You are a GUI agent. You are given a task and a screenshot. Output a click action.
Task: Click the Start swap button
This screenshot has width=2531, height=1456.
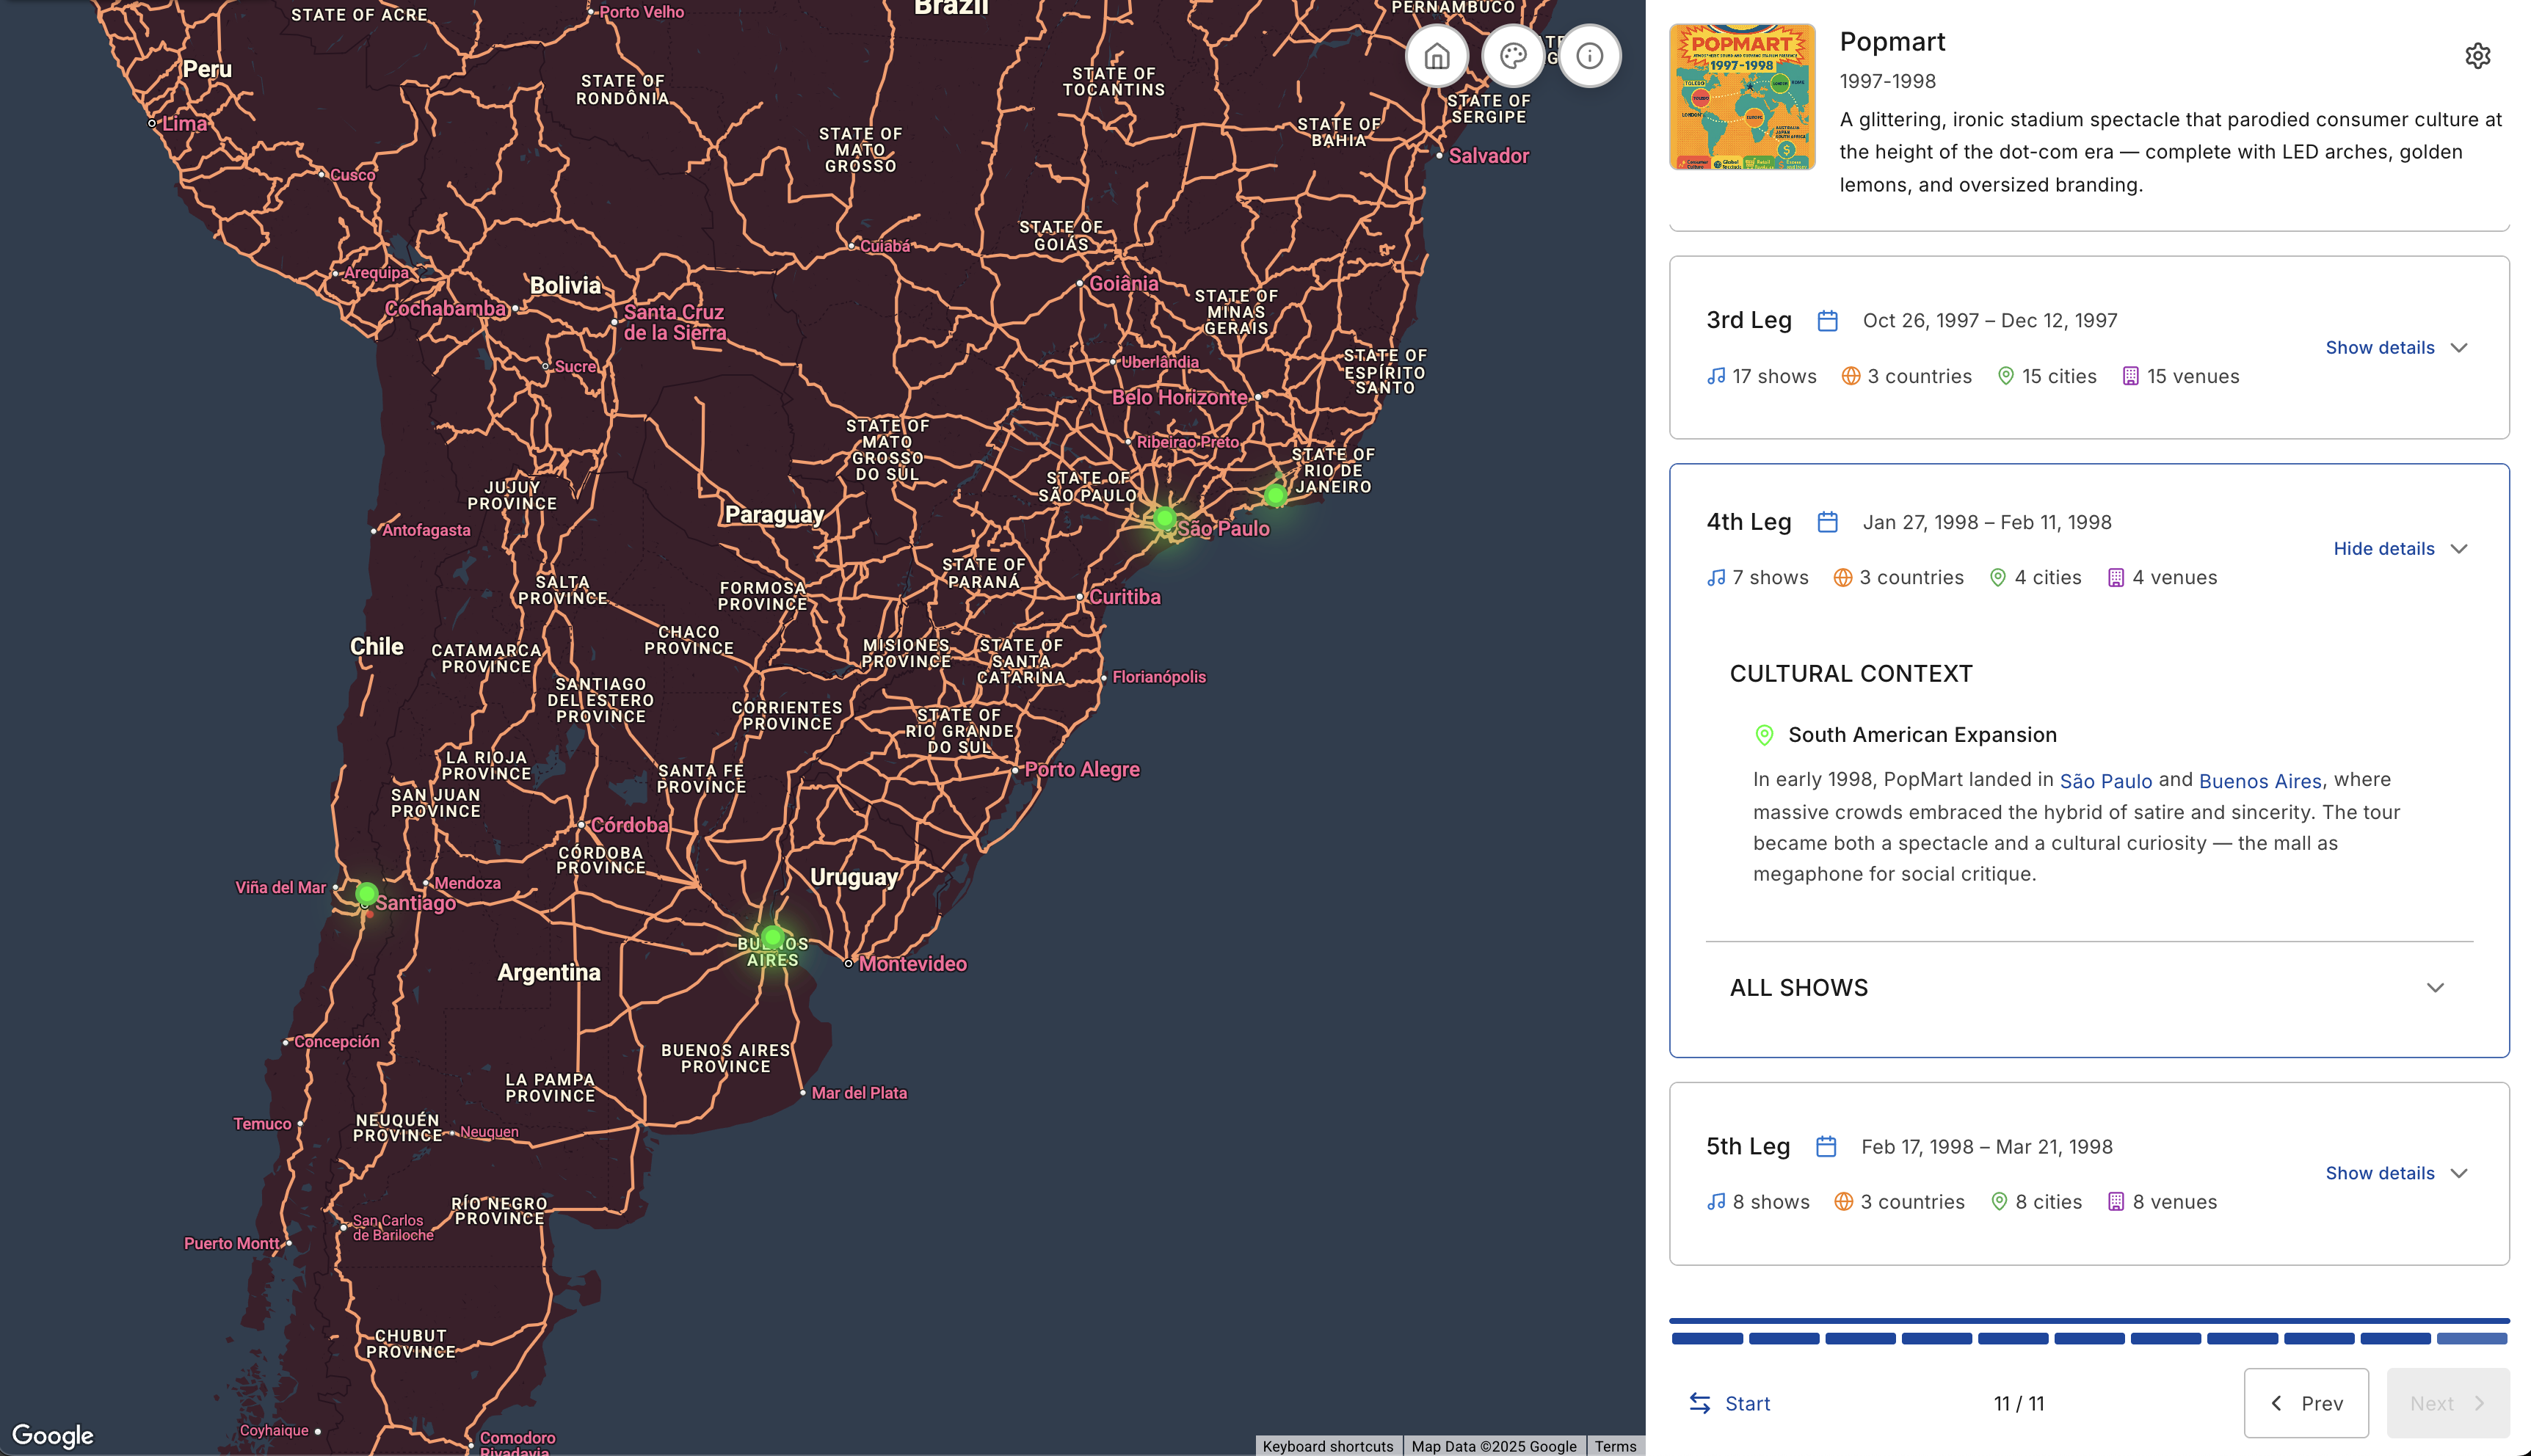(1729, 1403)
